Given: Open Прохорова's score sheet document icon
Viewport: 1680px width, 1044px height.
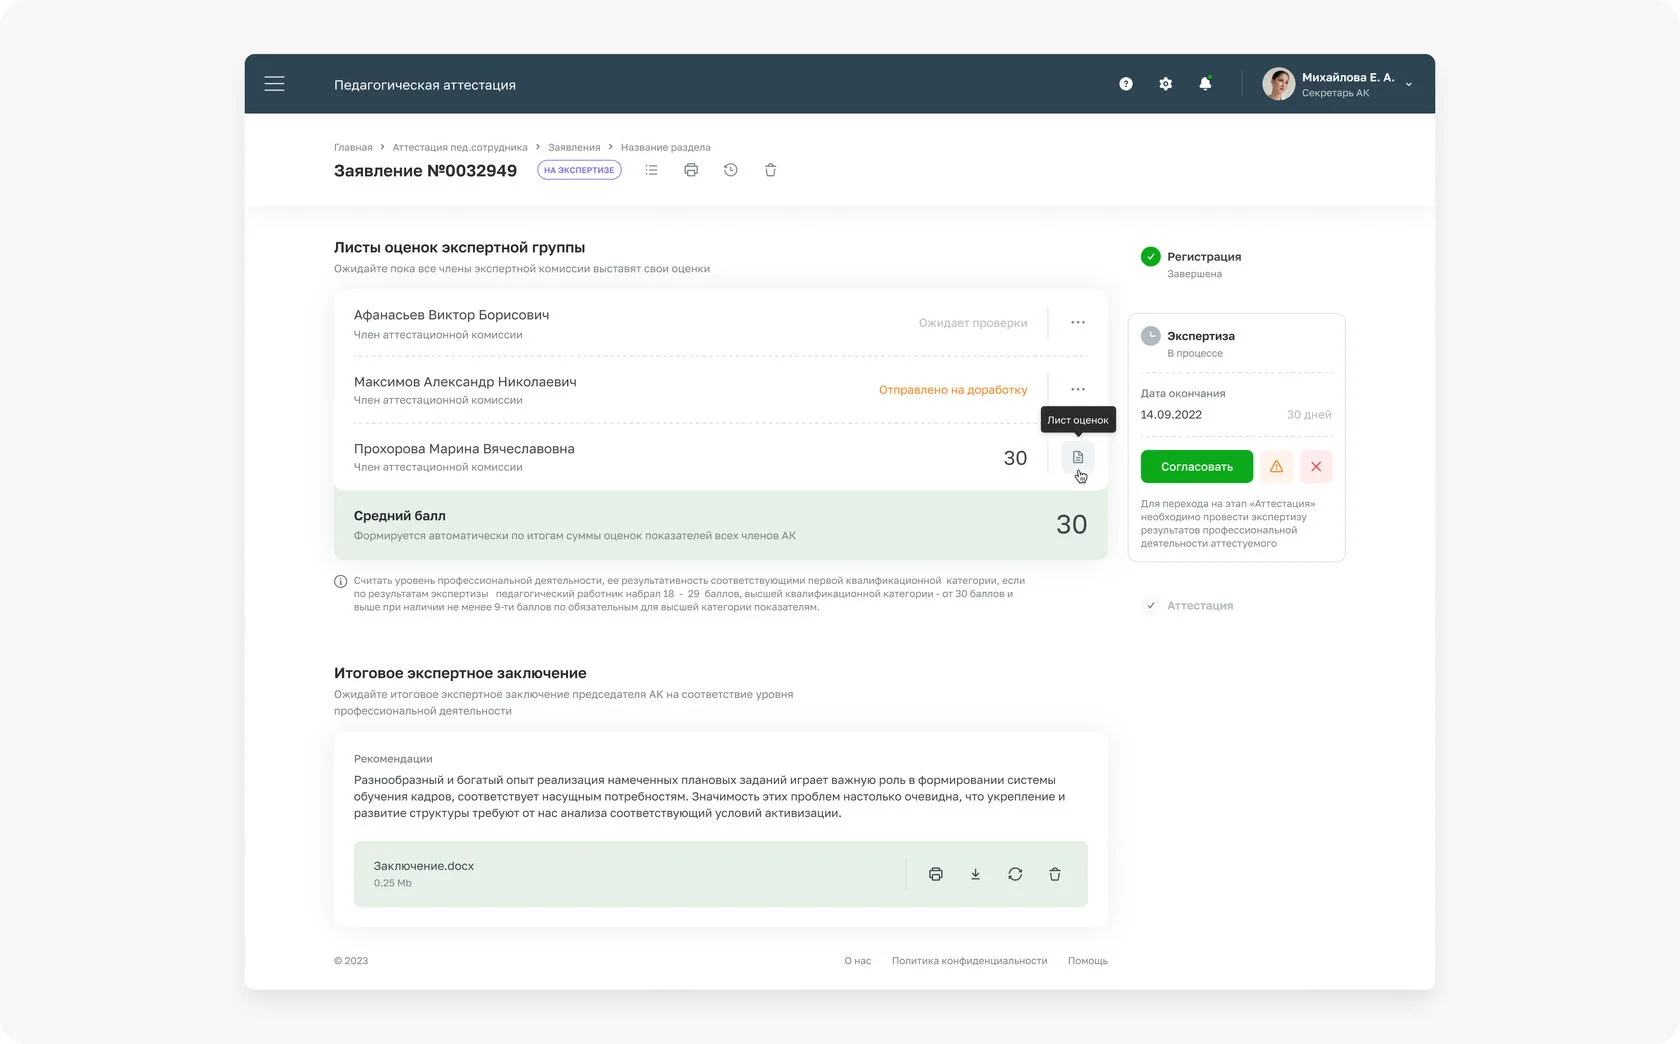Looking at the screenshot, I should point(1078,457).
